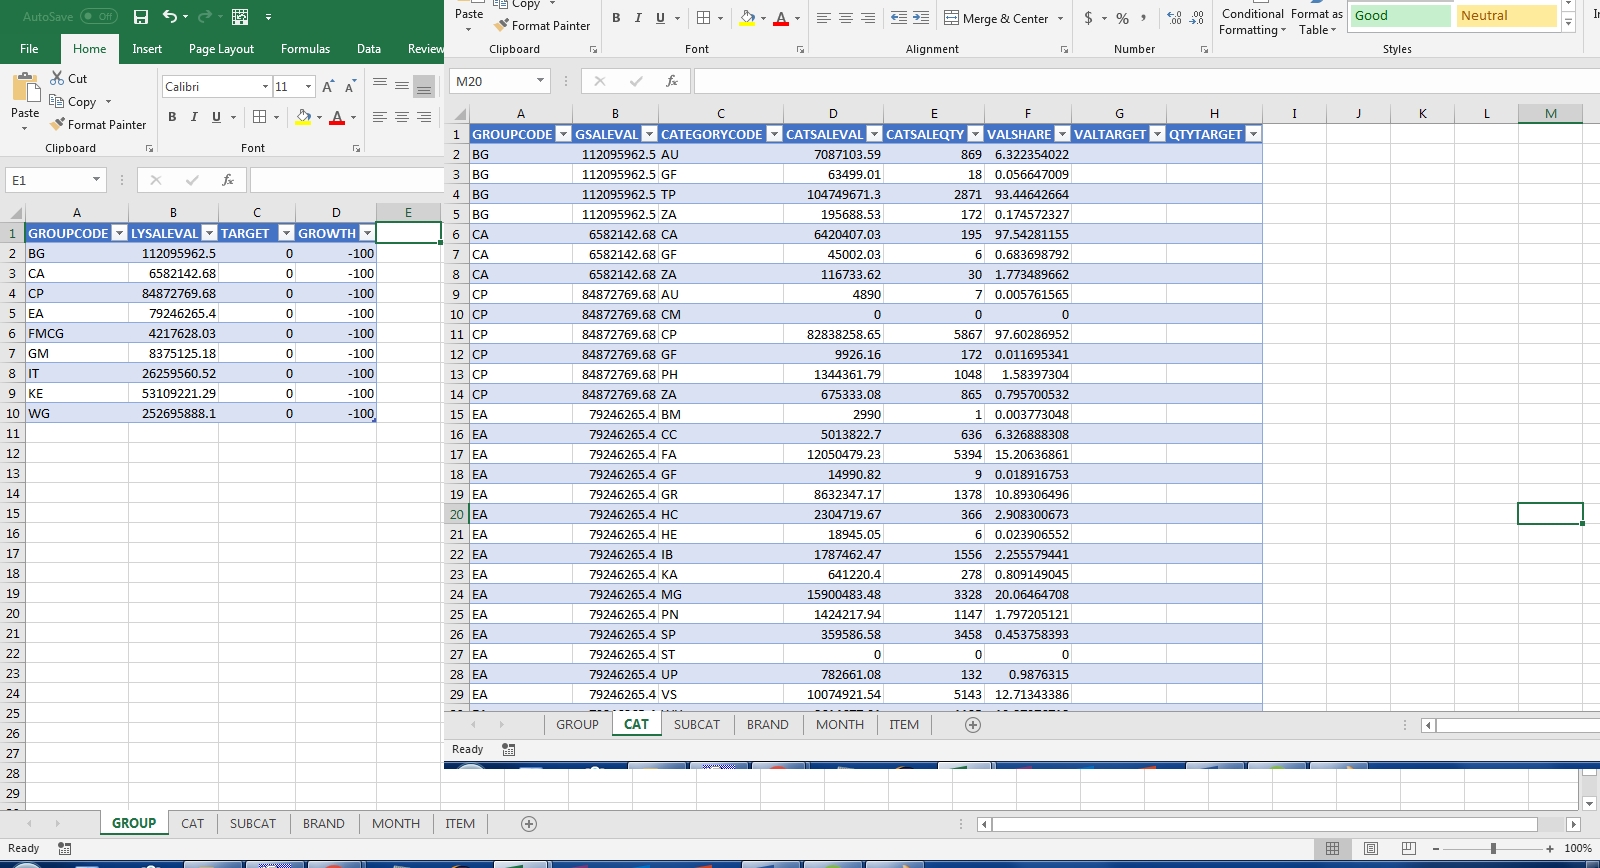Viewport: 1600px width, 868px height.
Task: Open Conditional Formatting menu
Action: [1253, 22]
